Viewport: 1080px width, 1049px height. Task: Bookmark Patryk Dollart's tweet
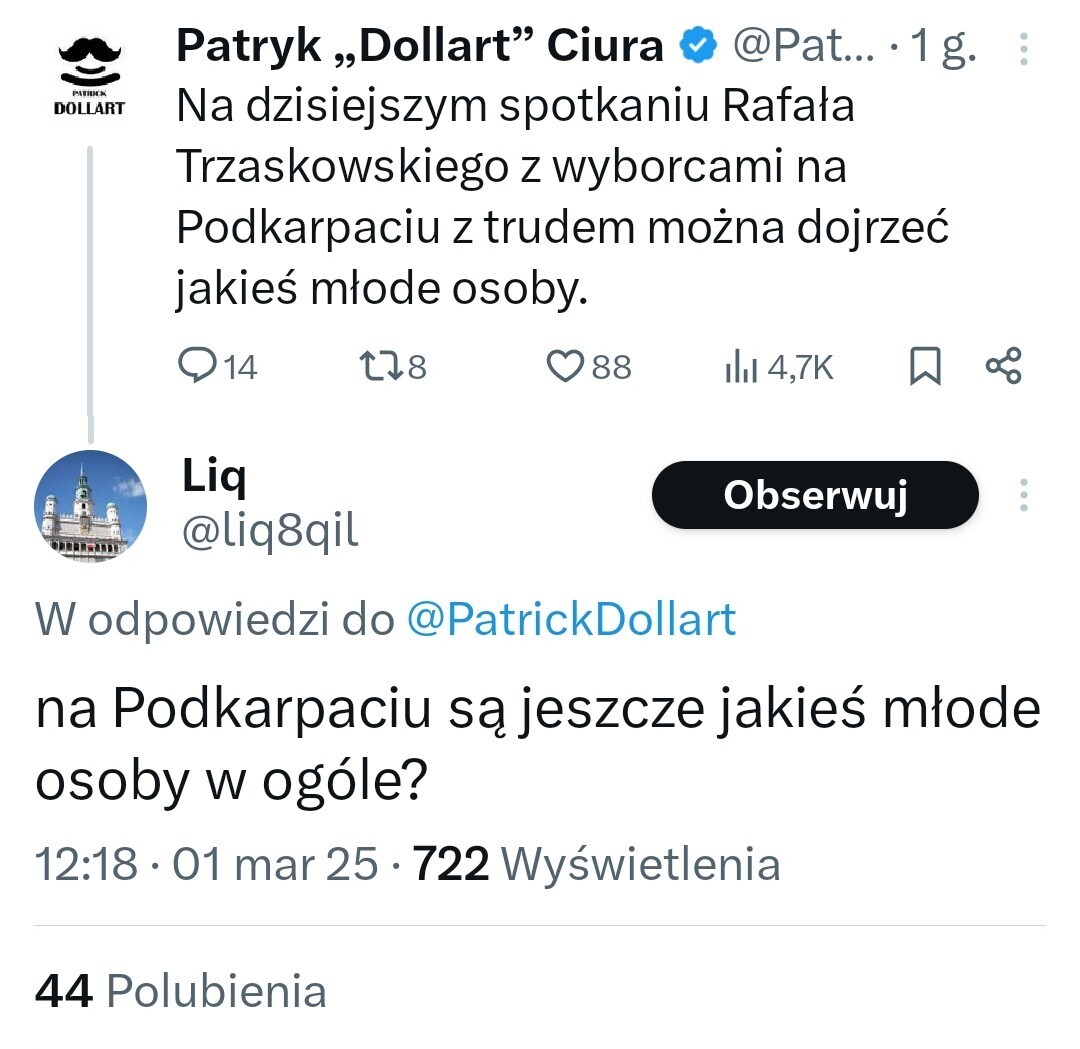(925, 367)
